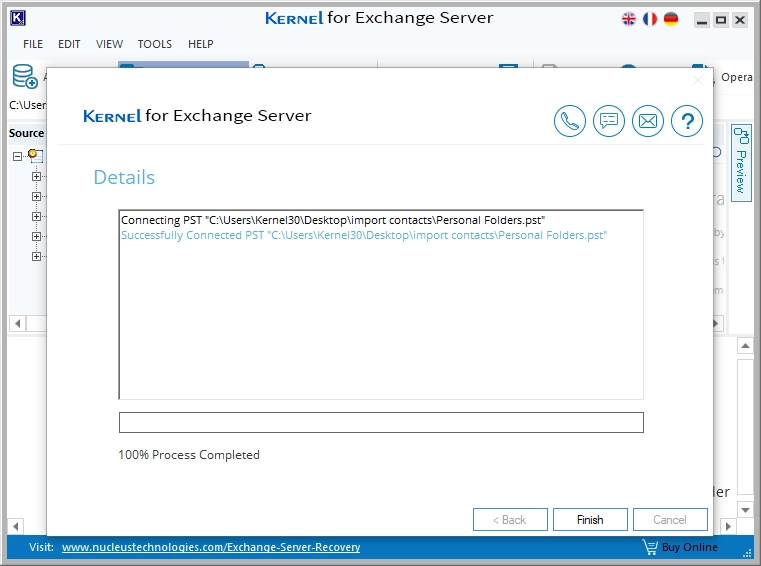
Task: Click right arrow of bottom horizontal scrollbar
Action: click(x=728, y=526)
